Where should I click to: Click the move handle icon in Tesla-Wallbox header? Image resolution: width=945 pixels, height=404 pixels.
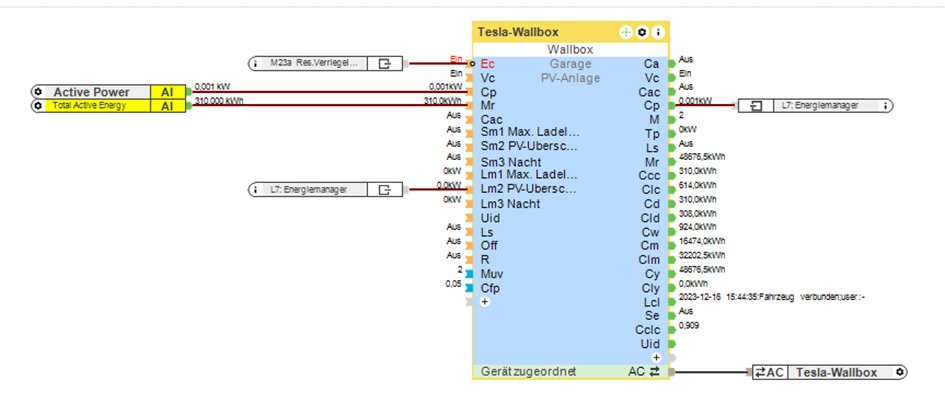626,32
